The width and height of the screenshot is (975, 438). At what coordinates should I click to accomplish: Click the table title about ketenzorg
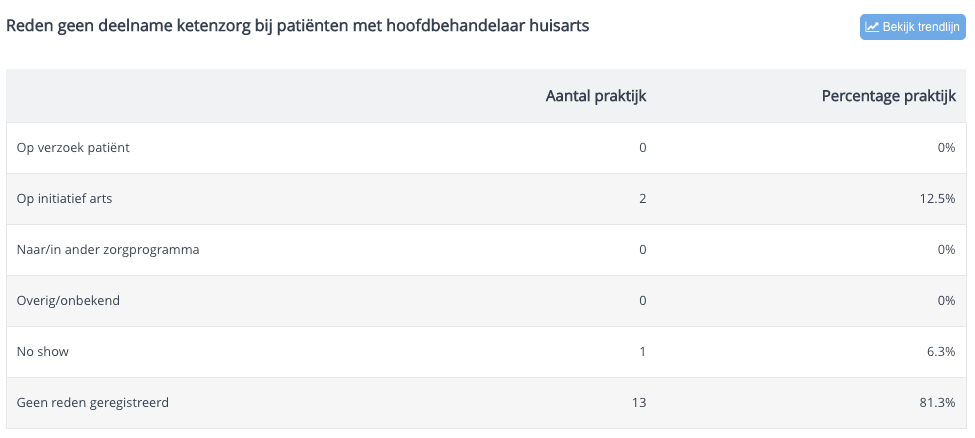coord(297,26)
